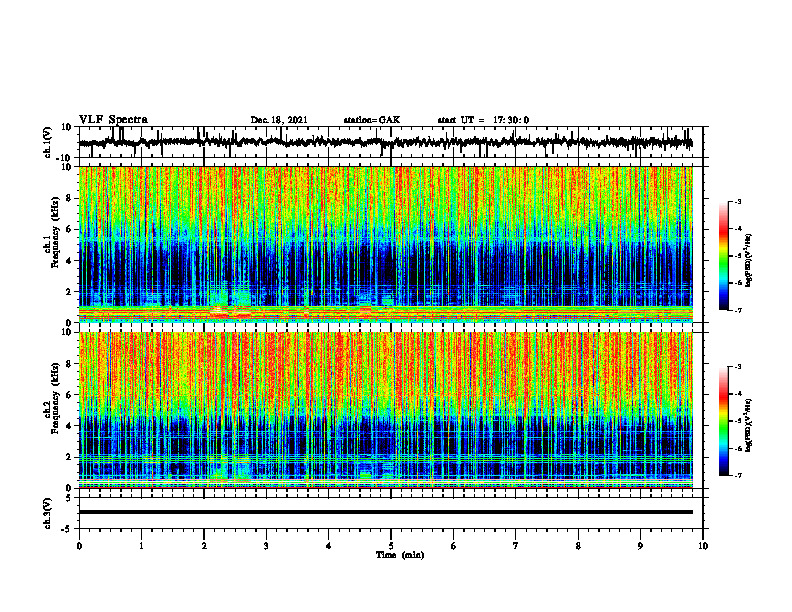Viewport: 792px width, 612px height.
Task: Click the "start UT = 17:30: 0" label
Action: tap(483, 120)
